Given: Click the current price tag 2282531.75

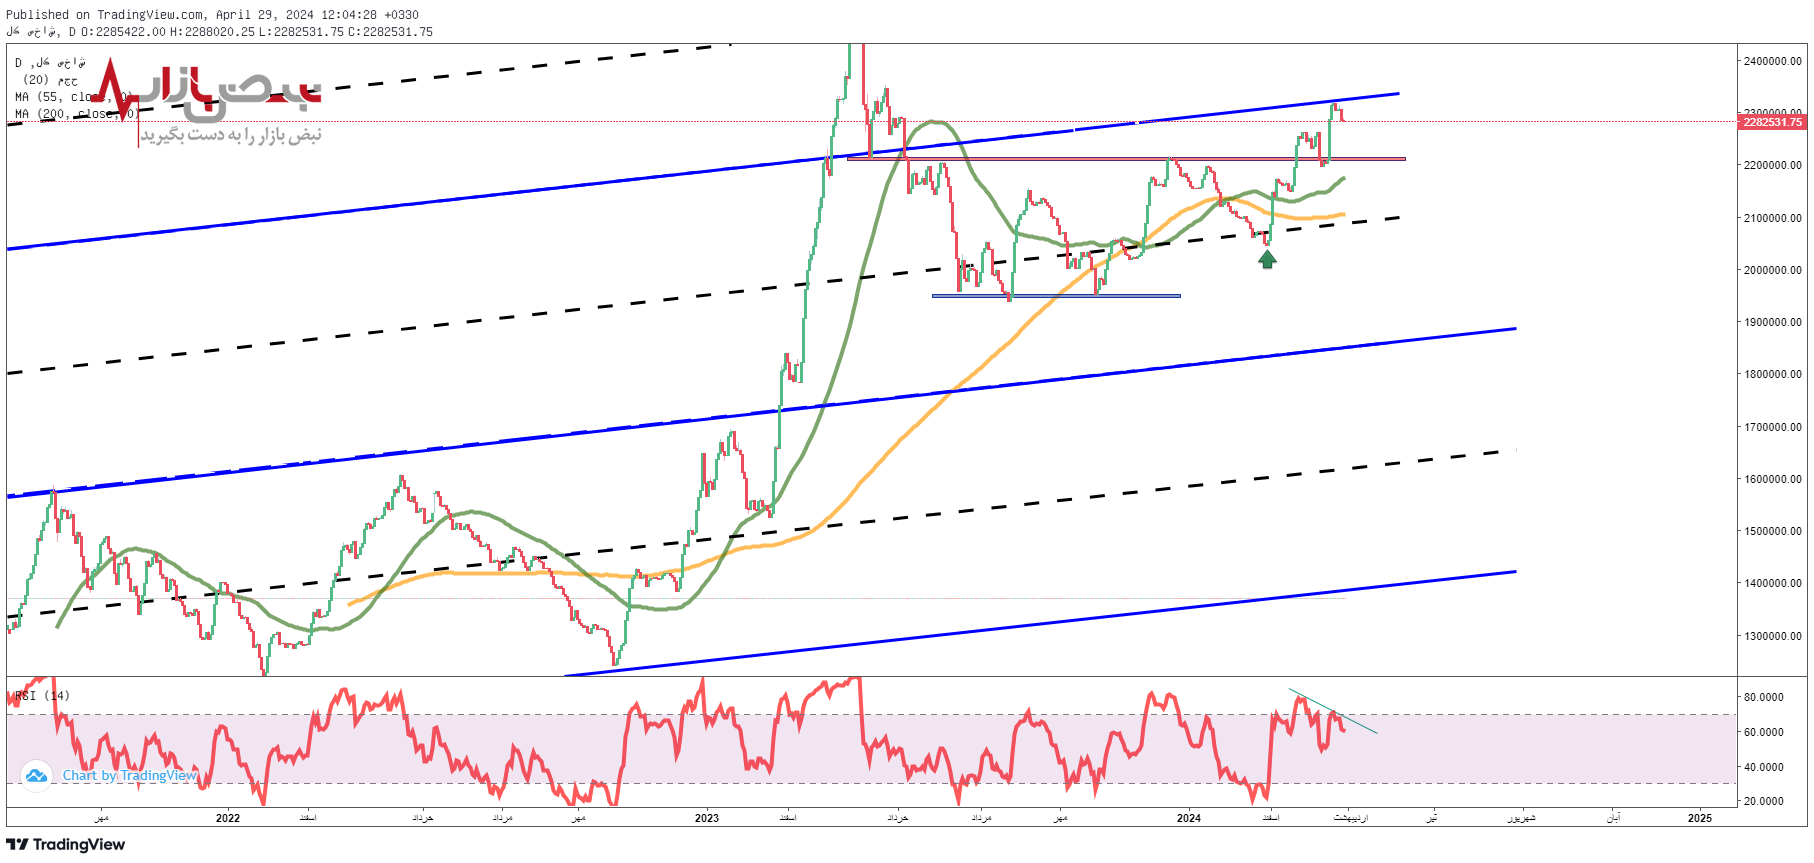Looking at the screenshot, I should click(1772, 122).
